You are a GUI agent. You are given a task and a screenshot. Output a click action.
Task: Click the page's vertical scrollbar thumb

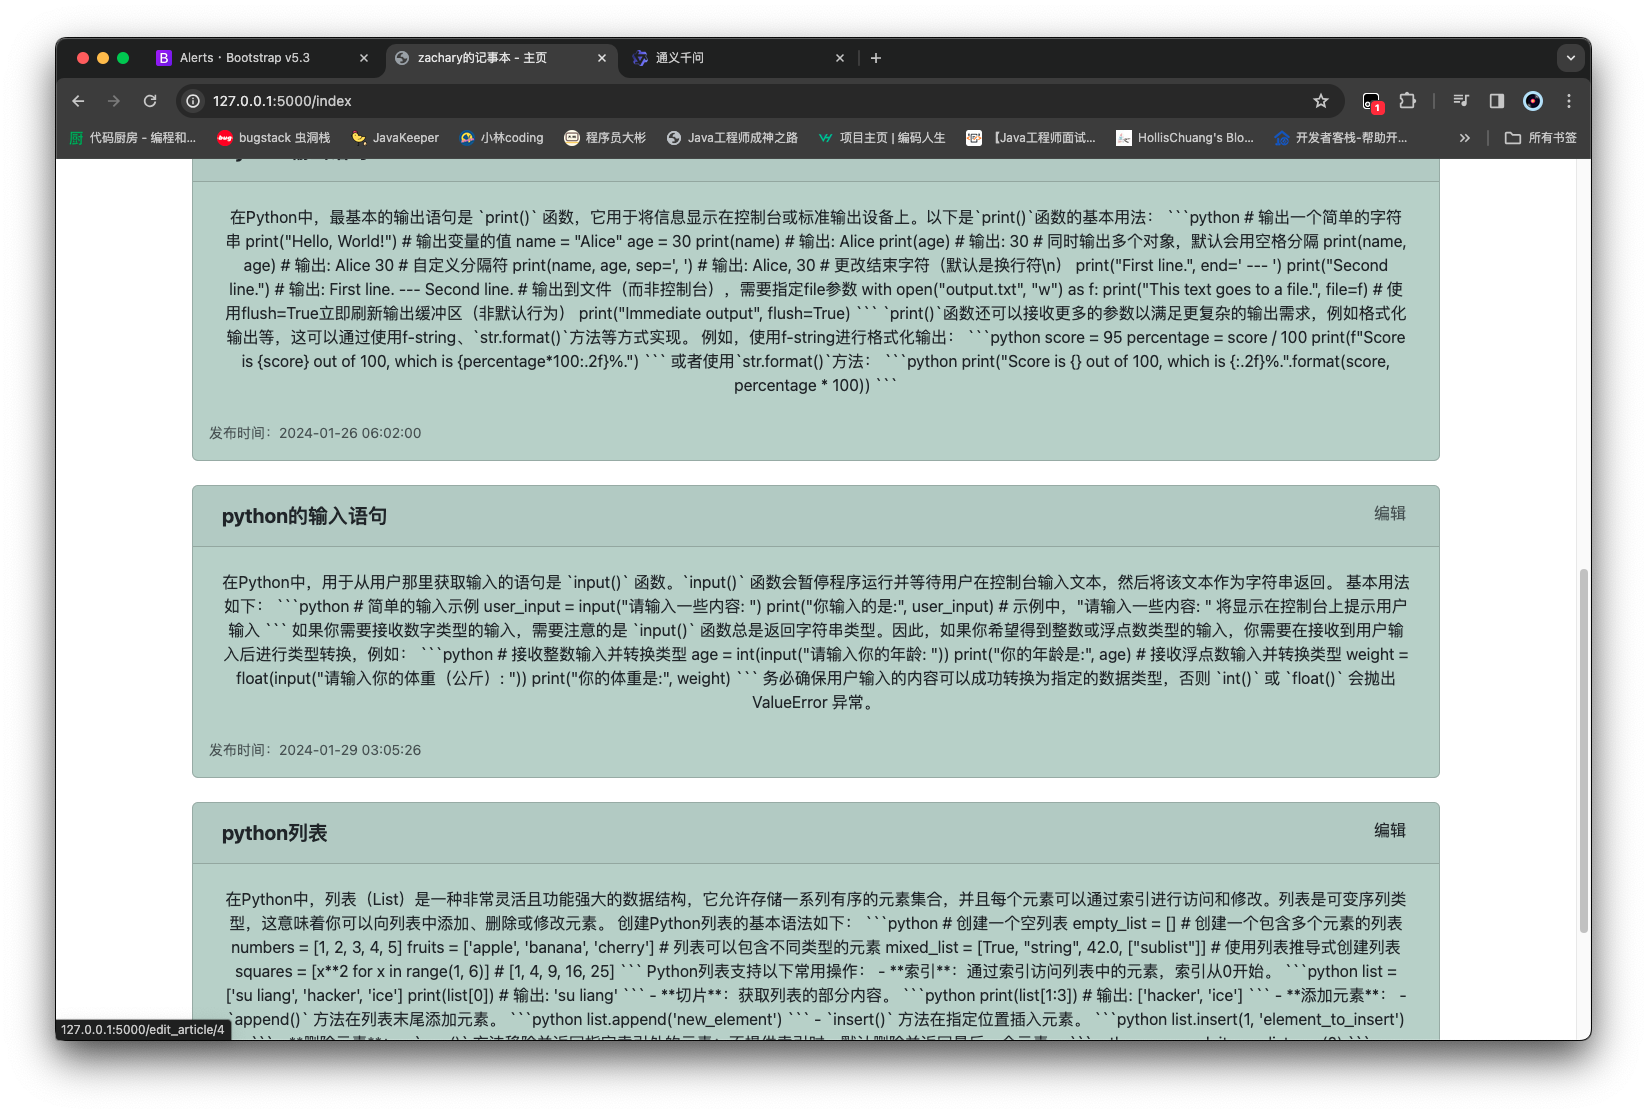pos(1583,750)
